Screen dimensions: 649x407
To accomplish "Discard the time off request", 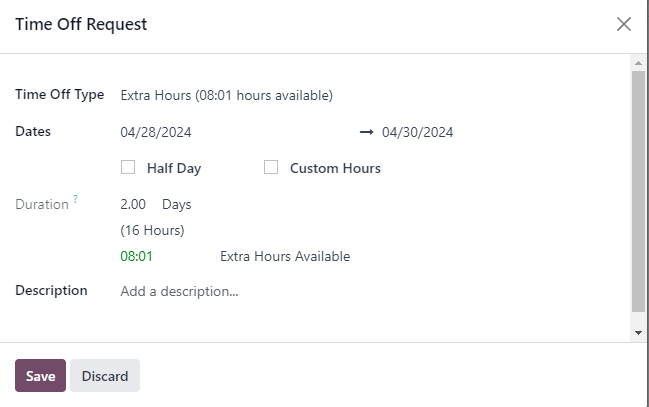I will pos(105,376).
